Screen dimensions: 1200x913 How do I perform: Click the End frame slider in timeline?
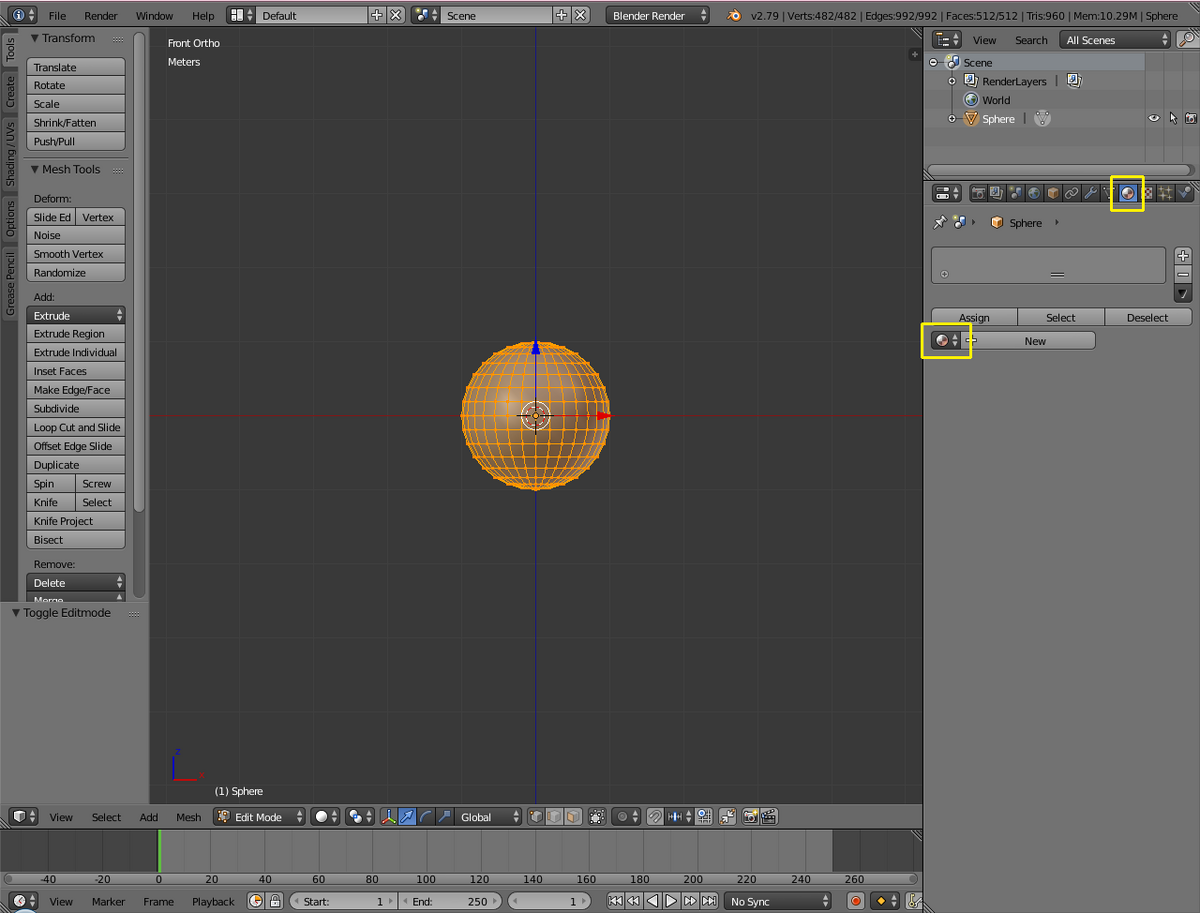click(450, 901)
